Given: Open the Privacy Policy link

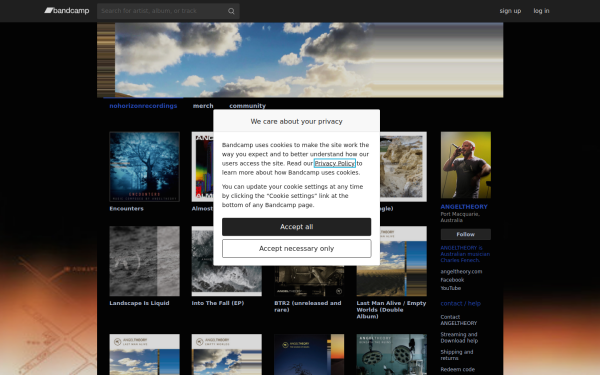Looking at the screenshot, I should (334, 163).
